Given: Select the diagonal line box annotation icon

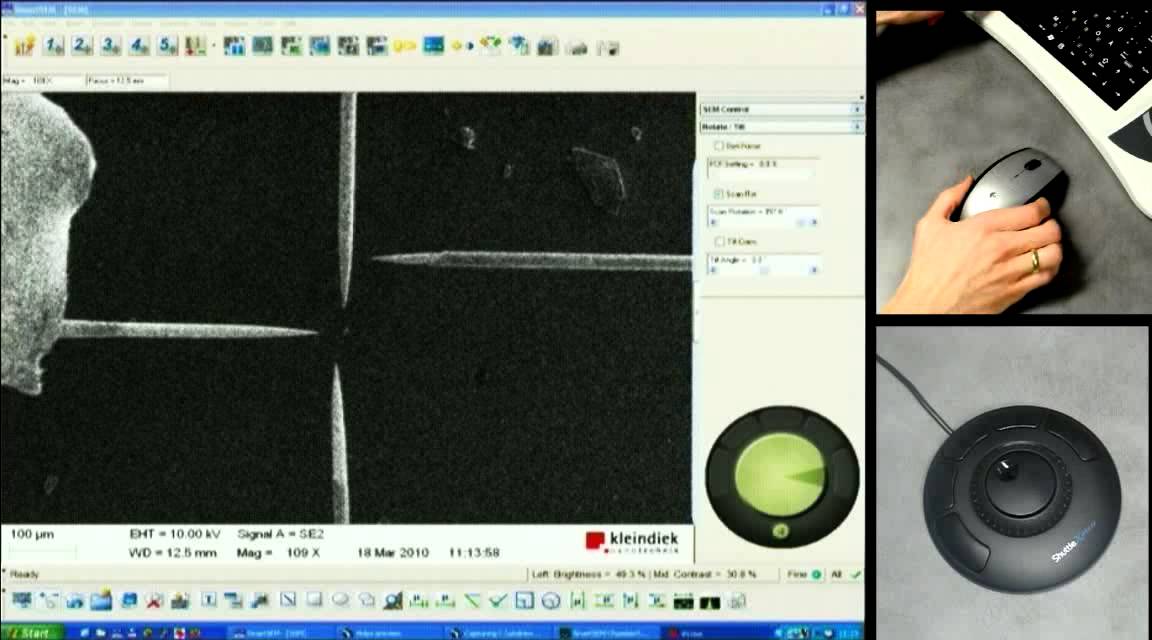Looking at the screenshot, I should (x=288, y=600).
